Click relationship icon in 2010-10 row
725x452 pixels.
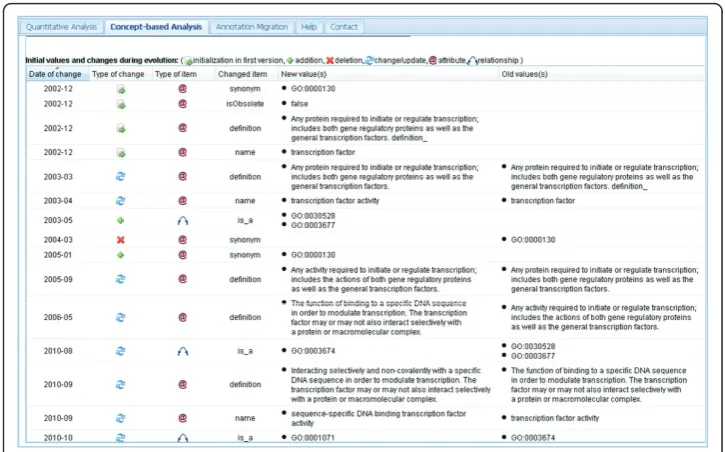183,438
